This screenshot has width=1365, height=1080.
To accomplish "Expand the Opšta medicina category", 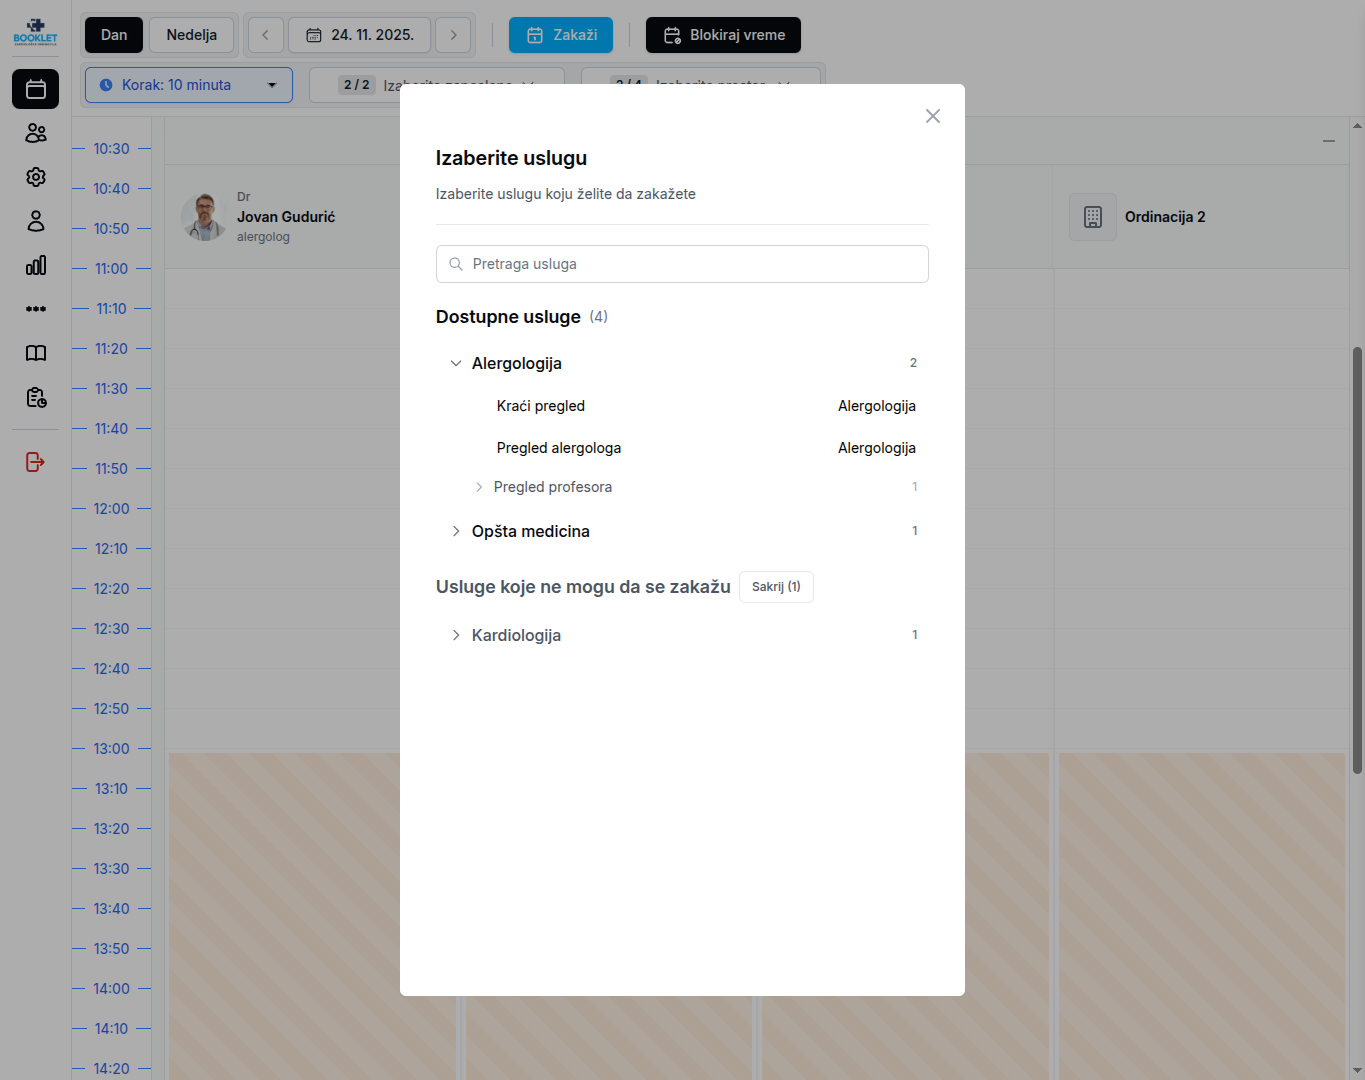I will [x=456, y=532].
